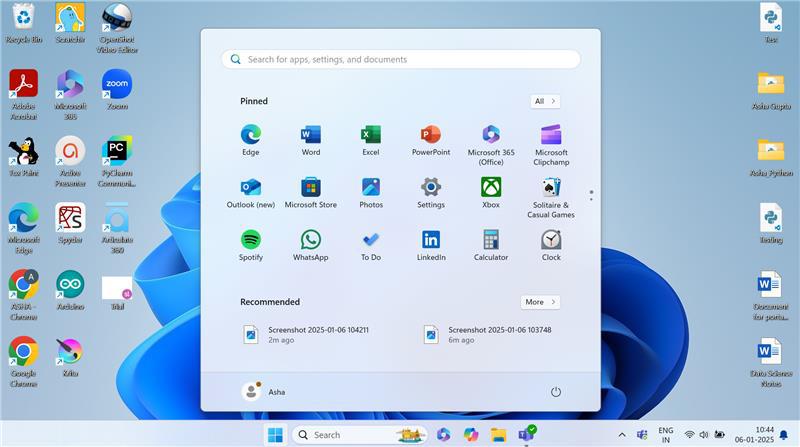
Task: Show hidden system tray icons chevron
Action: pyautogui.click(x=622, y=435)
